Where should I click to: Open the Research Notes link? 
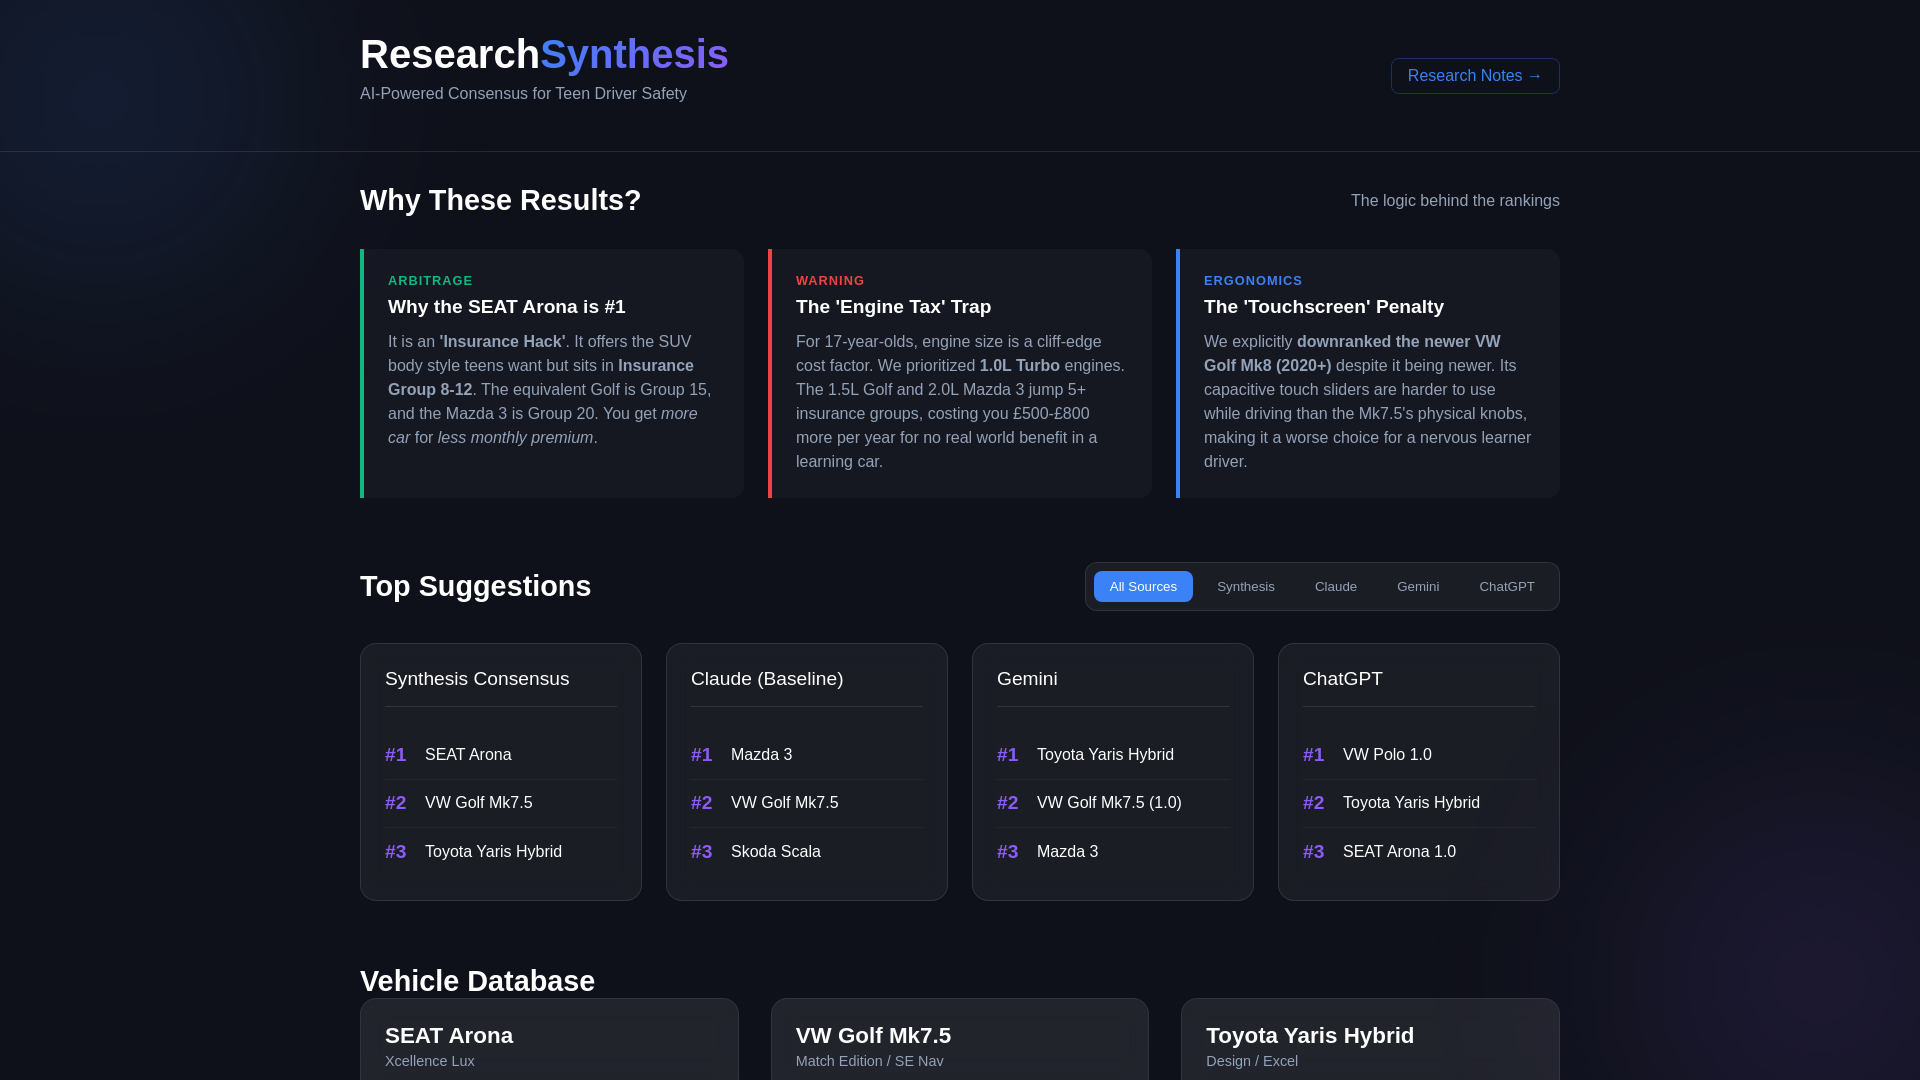[x=1475, y=76]
